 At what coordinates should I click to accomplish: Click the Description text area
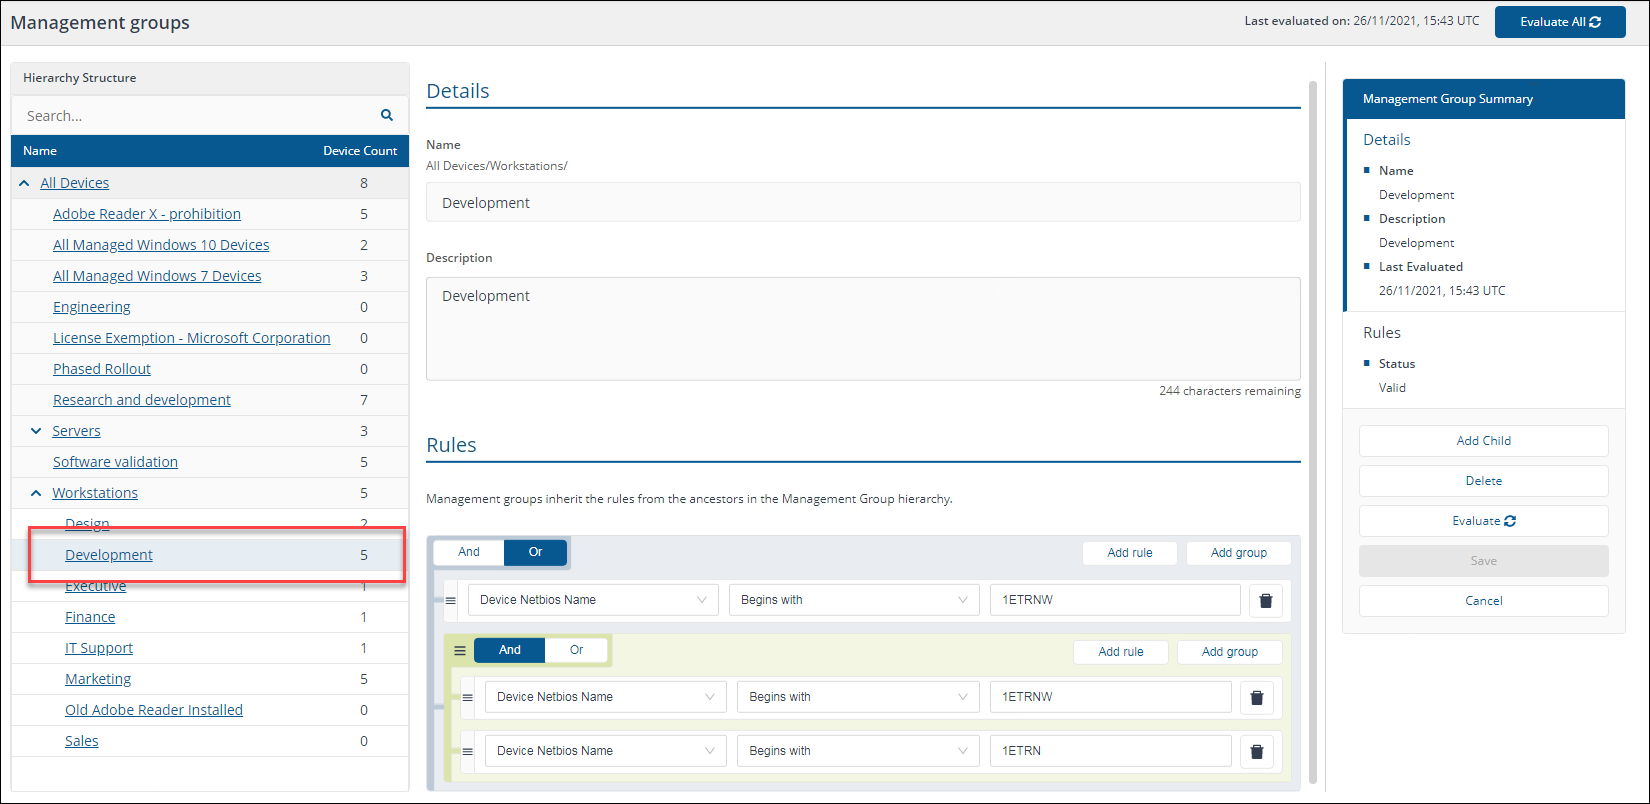point(863,328)
